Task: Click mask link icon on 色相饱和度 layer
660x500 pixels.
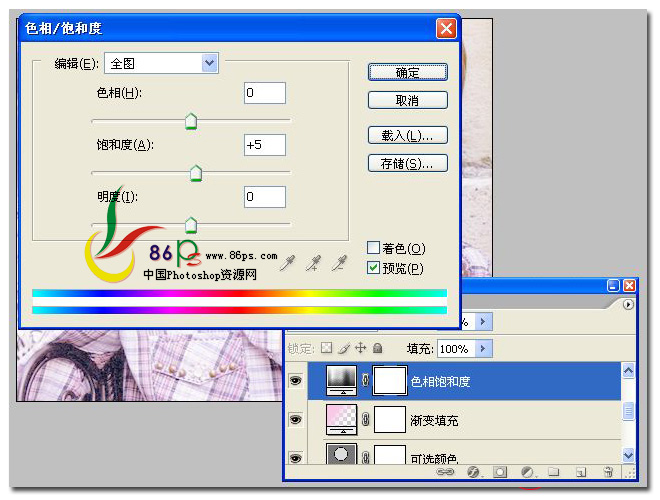Action: tap(365, 380)
